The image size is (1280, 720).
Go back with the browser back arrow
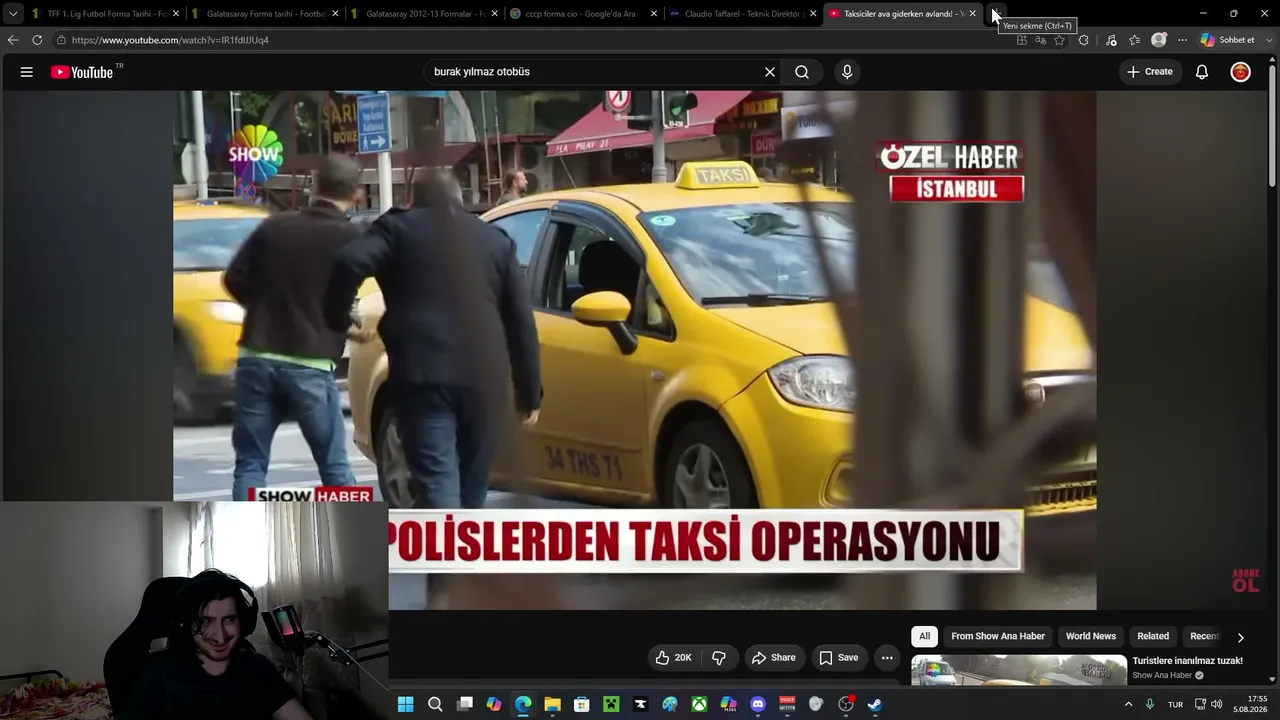pos(13,40)
